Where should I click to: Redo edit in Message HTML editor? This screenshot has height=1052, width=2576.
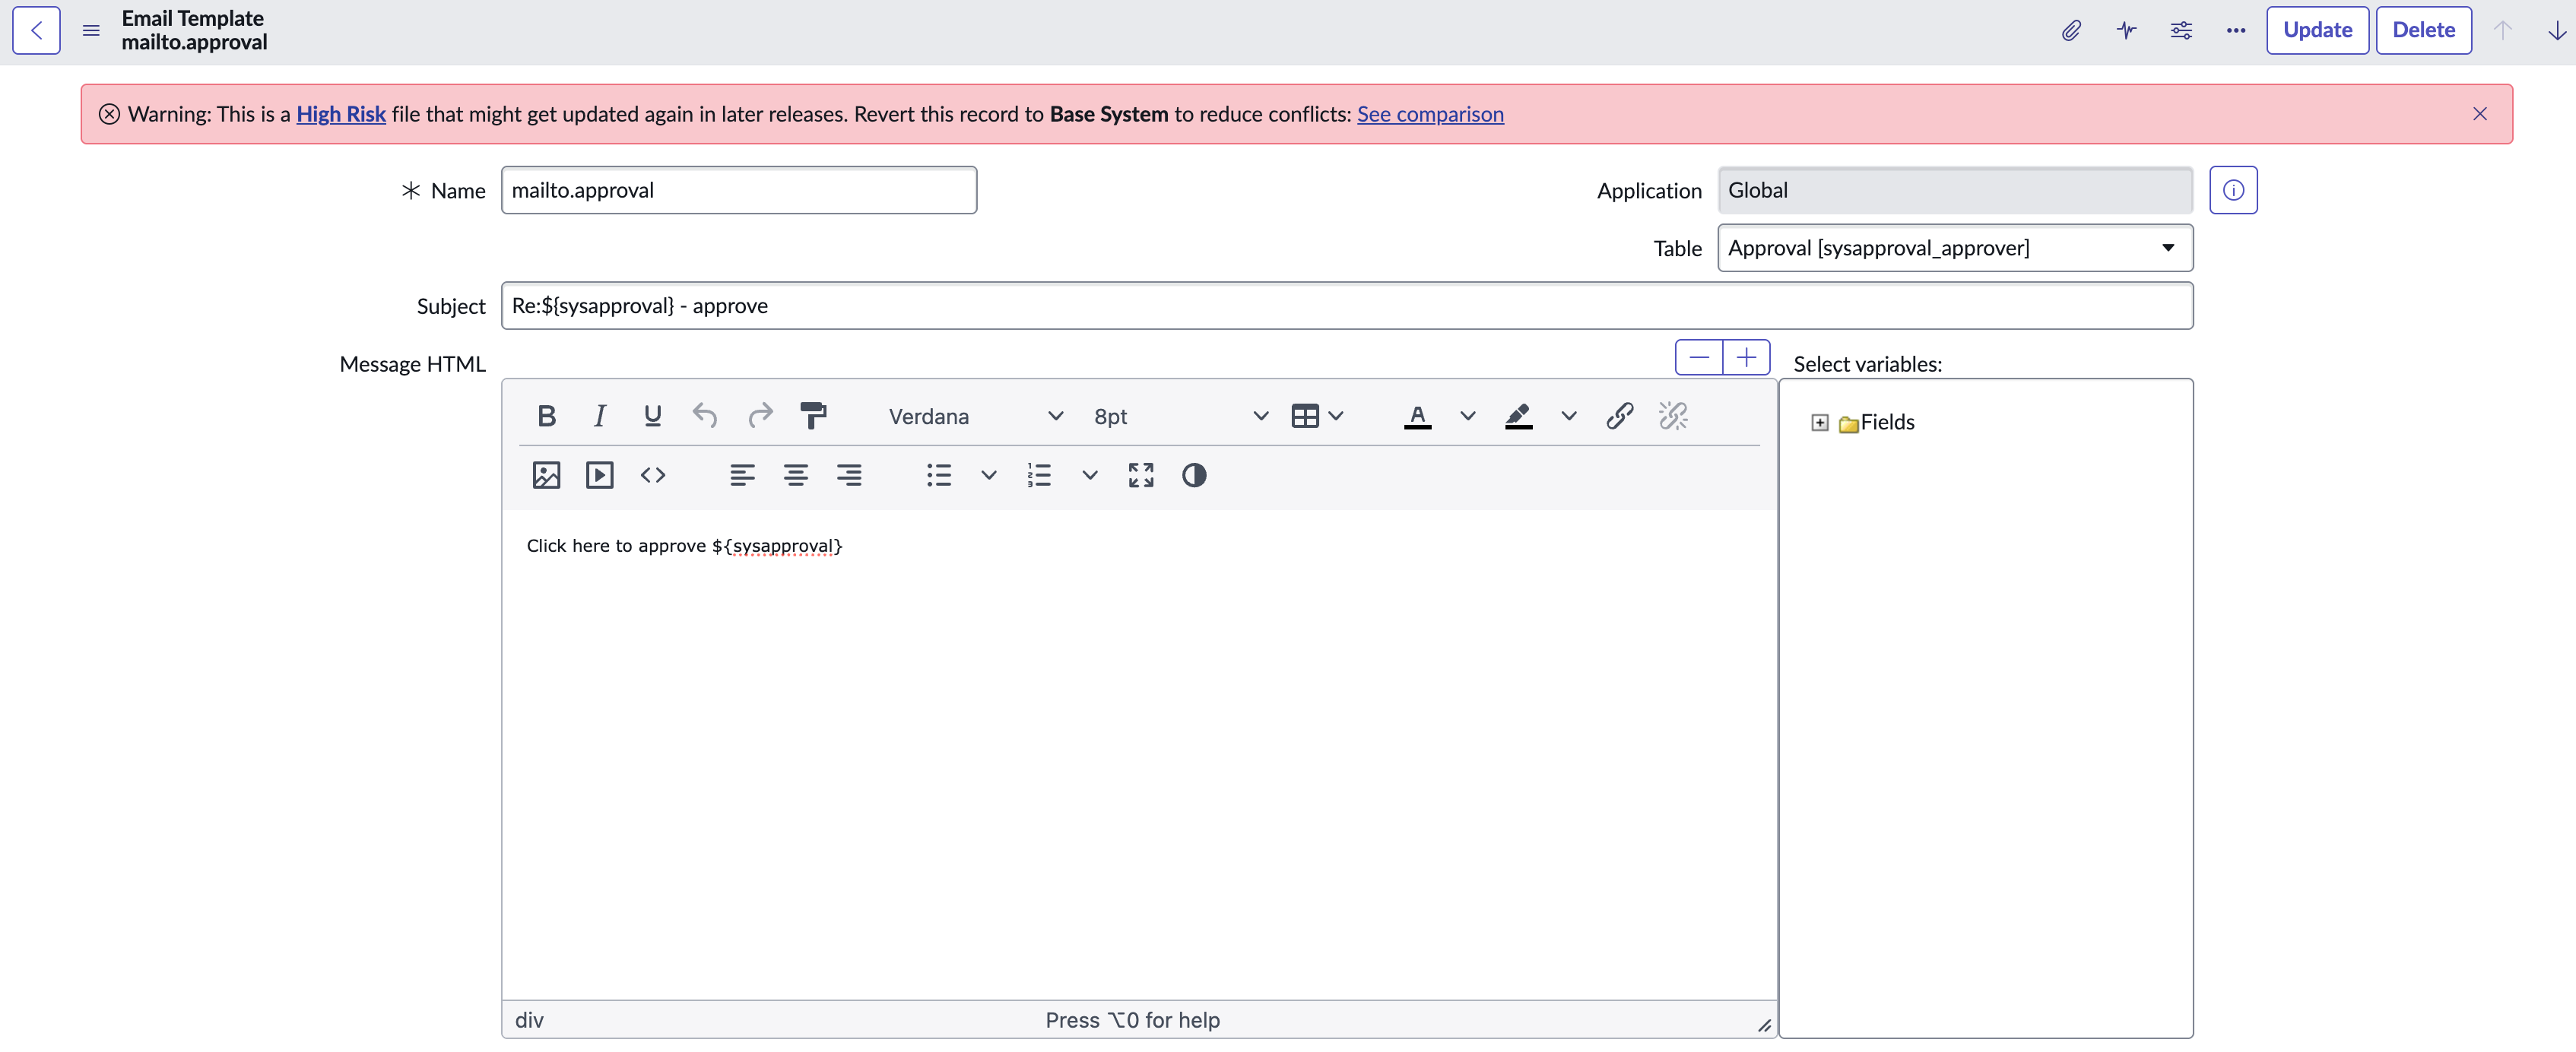coord(760,416)
